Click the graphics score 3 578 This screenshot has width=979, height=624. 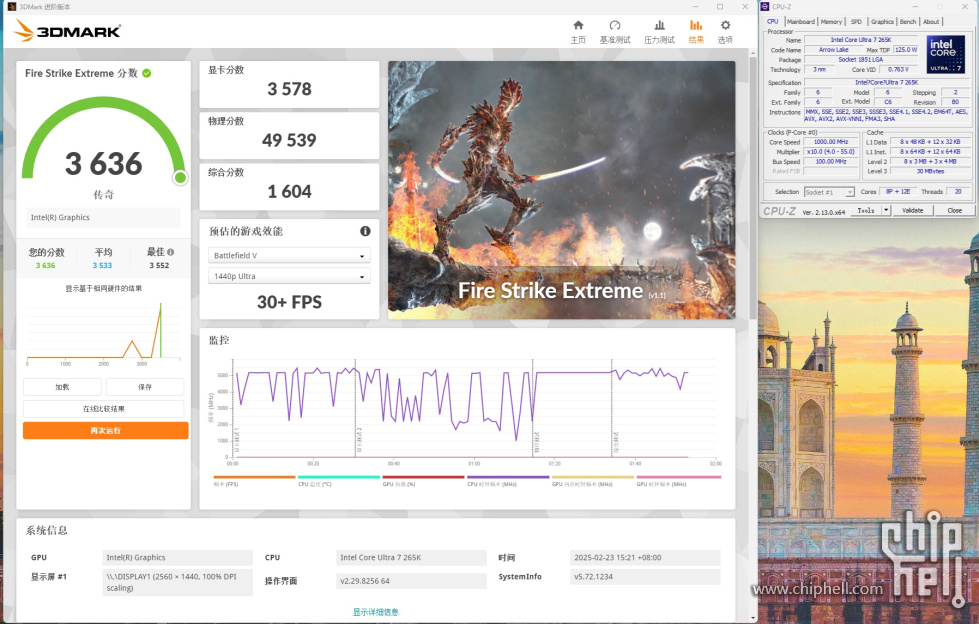(289, 89)
